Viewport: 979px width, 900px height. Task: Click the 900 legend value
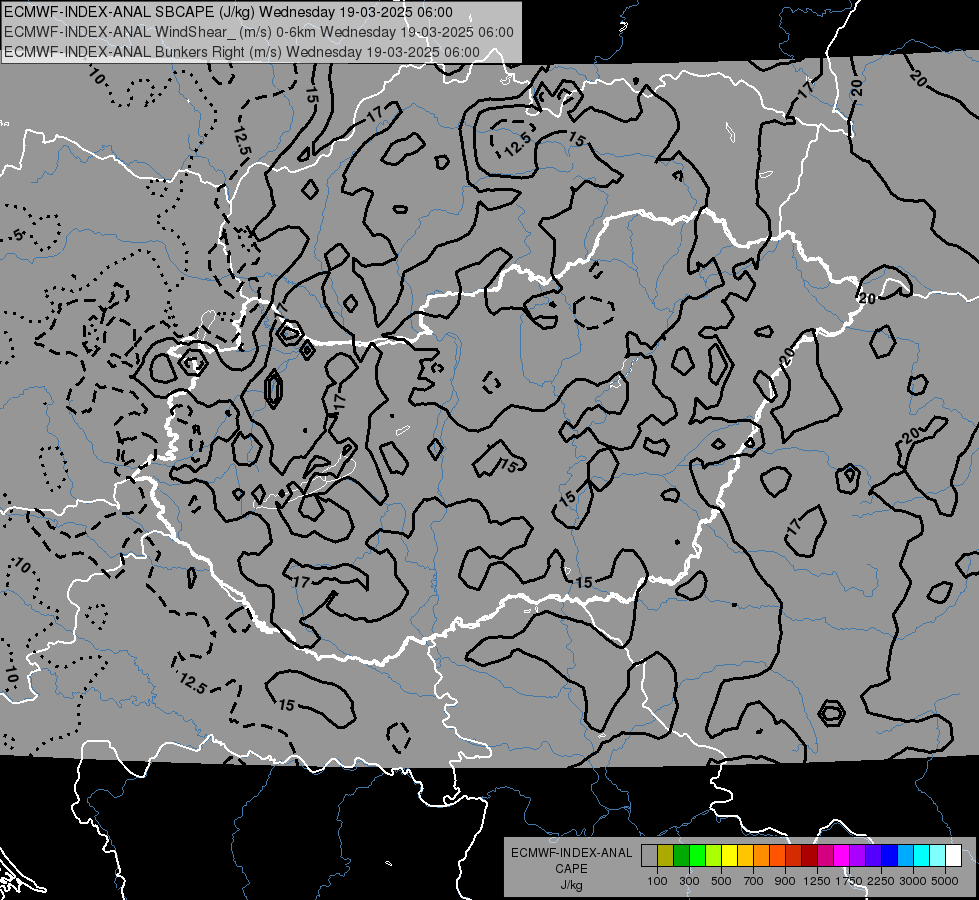click(x=785, y=881)
